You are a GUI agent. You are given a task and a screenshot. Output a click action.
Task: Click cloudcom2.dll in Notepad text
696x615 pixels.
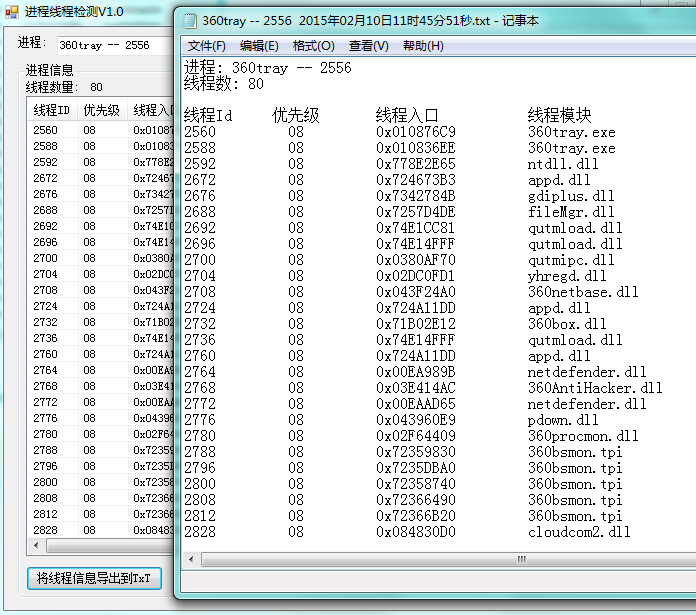tap(579, 532)
